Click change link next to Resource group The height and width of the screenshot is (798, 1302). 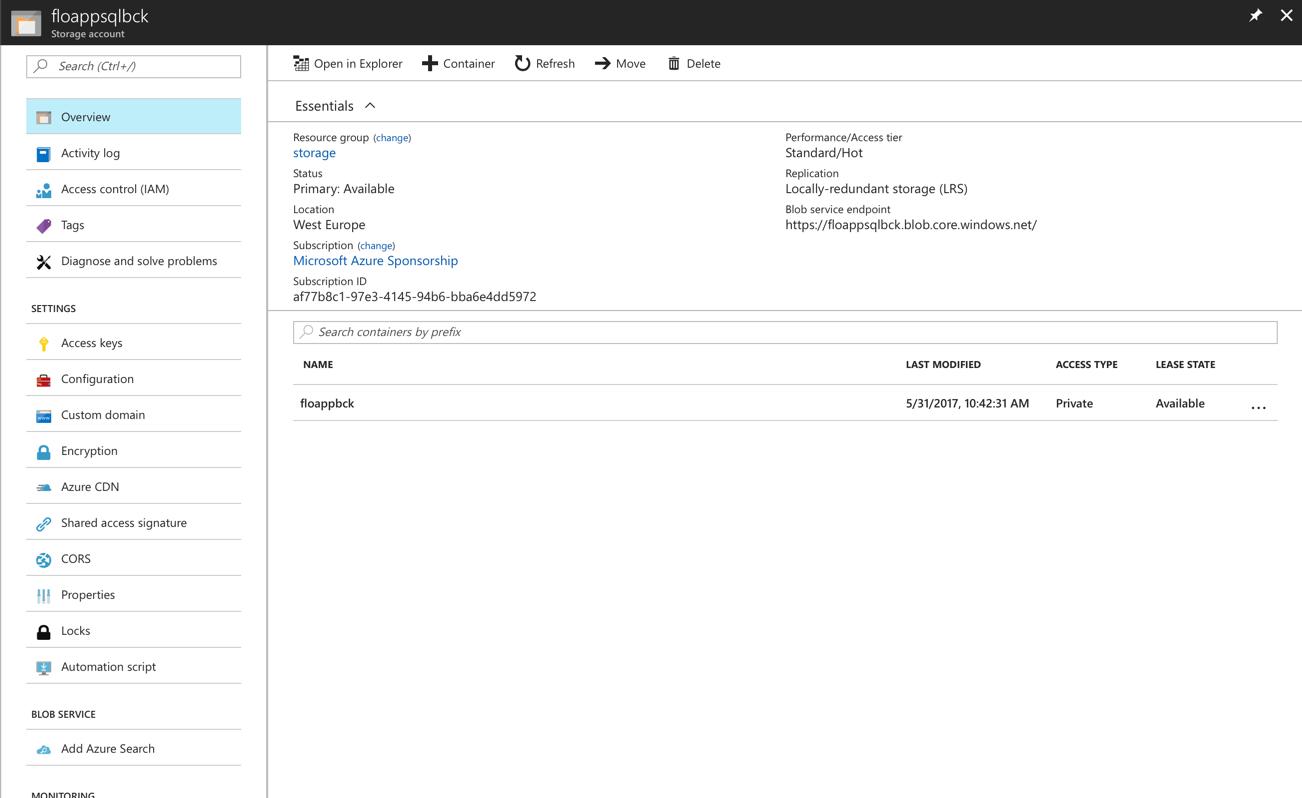pyautogui.click(x=392, y=138)
